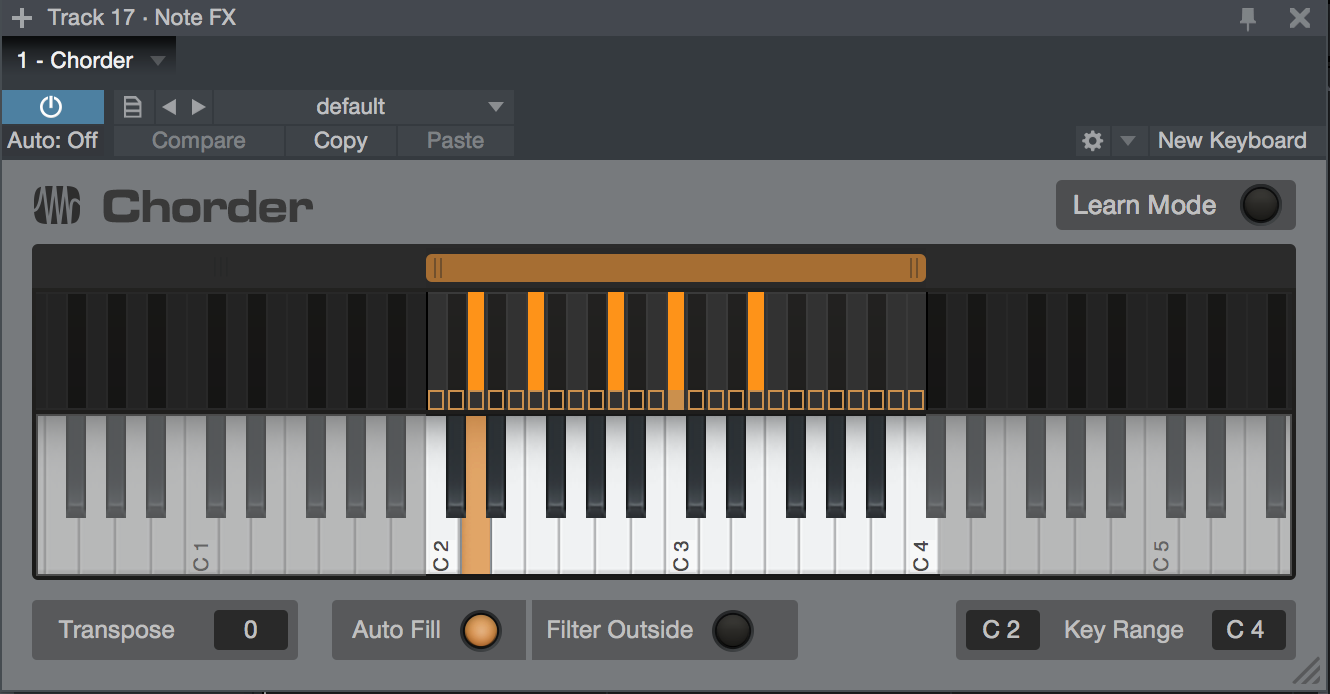Click the PreSonus waveform logo
Image resolution: width=1330 pixels, height=694 pixels.
coord(57,207)
